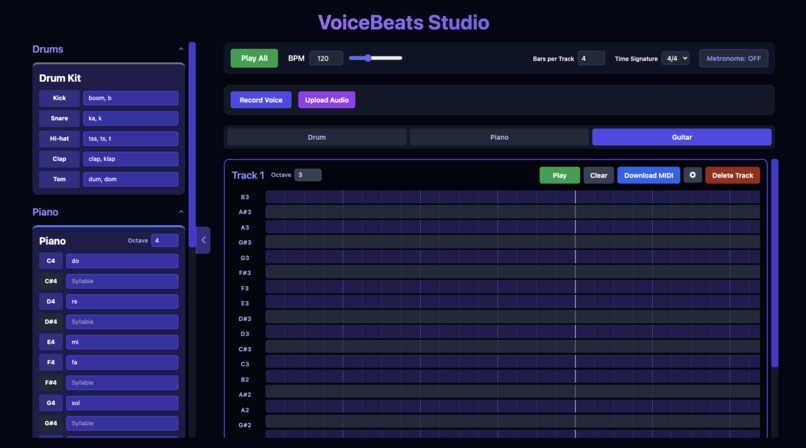The width and height of the screenshot is (806, 448).
Task: Click the D#3 row label in piano roll
Action: pyautogui.click(x=245, y=319)
